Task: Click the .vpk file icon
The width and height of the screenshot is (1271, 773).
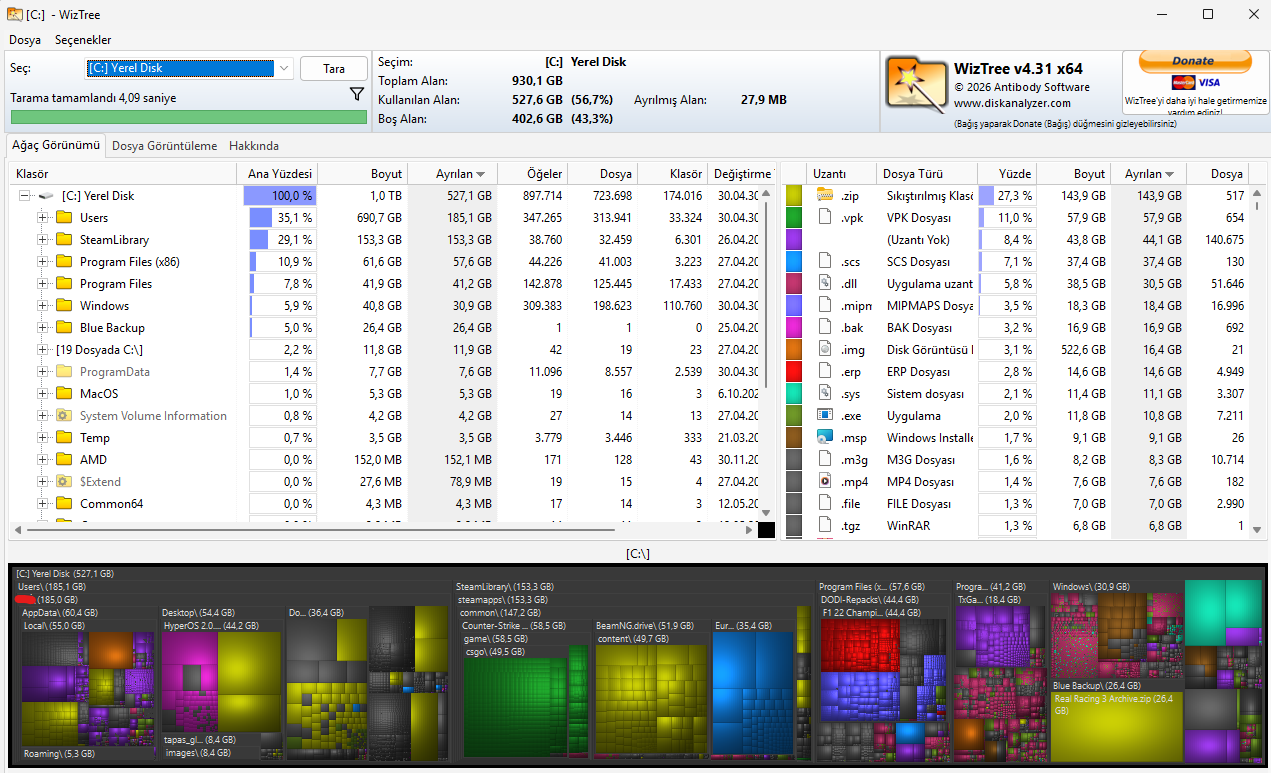Action: point(825,218)
